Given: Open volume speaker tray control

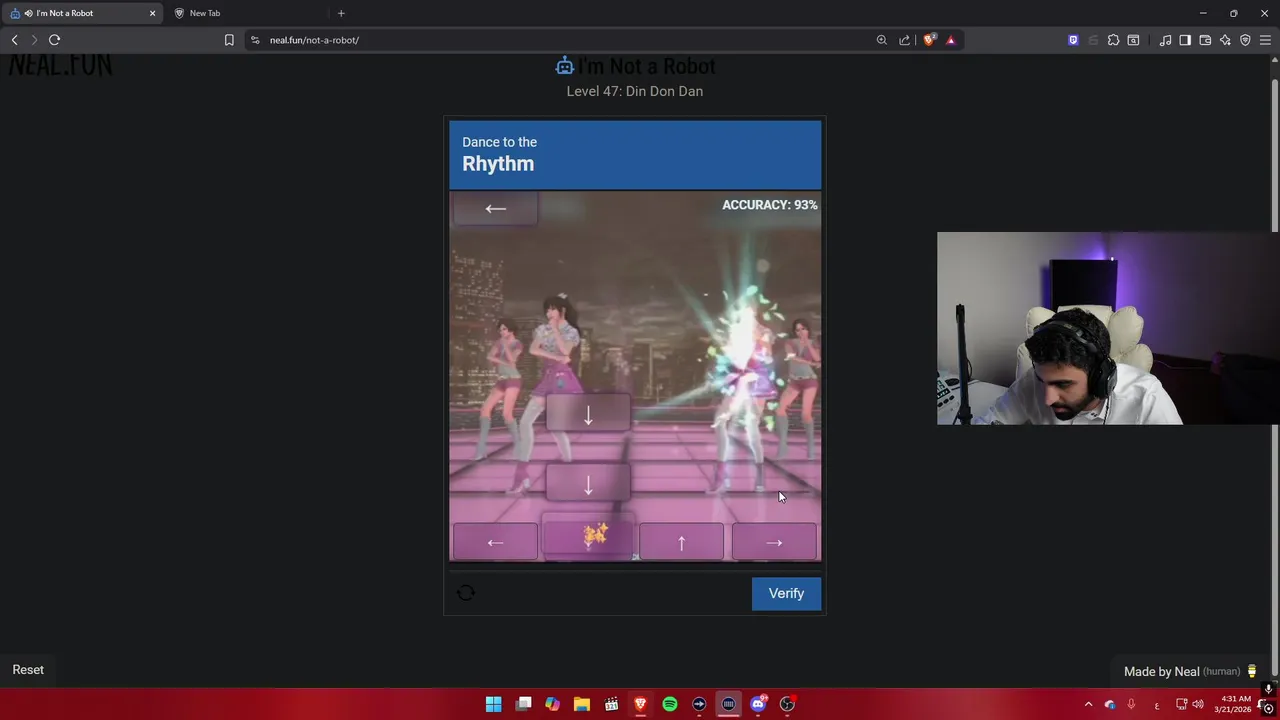Looking at the screenshot, I should pos(1198,704).
